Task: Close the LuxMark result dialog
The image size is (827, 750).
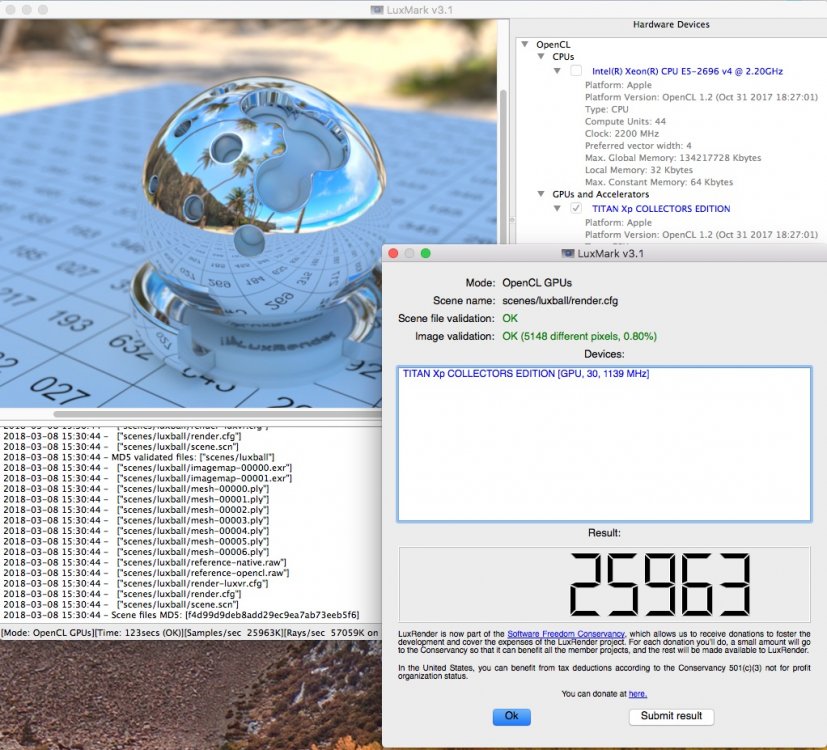Action: [393, 253]
